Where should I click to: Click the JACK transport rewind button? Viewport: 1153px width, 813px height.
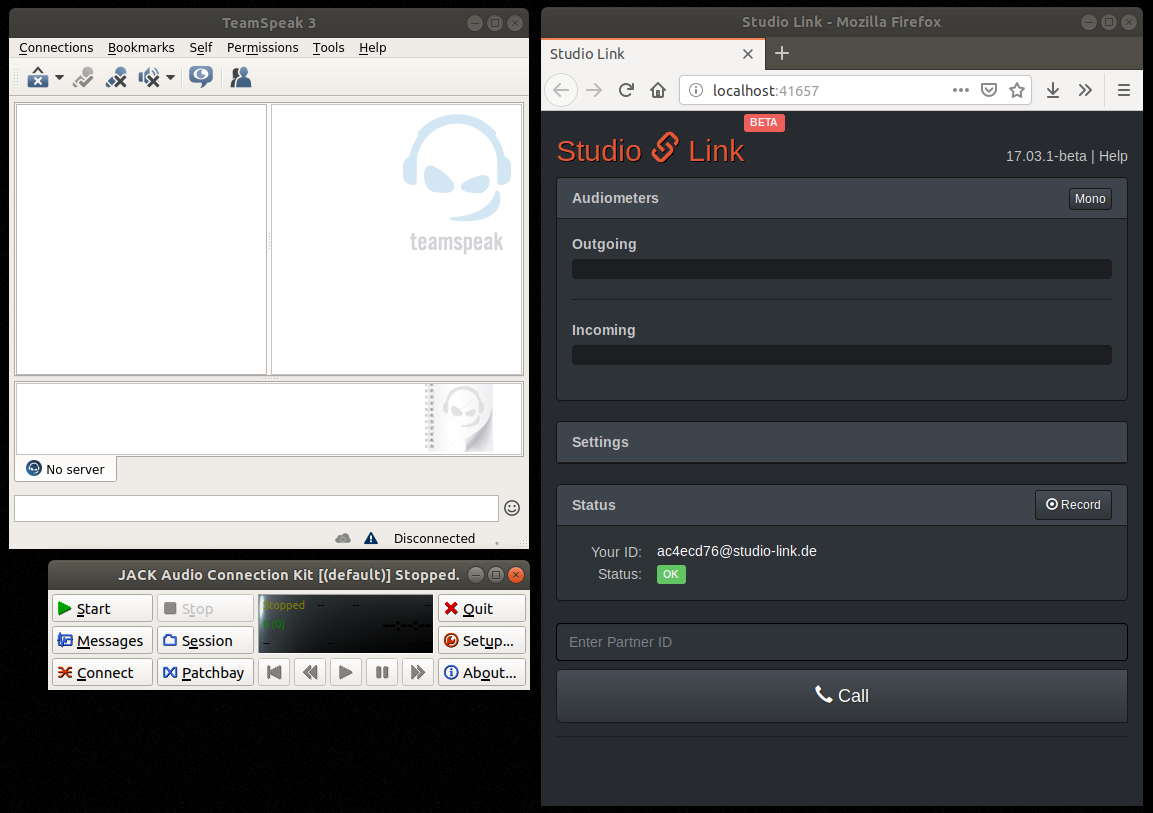click(310, 673)
